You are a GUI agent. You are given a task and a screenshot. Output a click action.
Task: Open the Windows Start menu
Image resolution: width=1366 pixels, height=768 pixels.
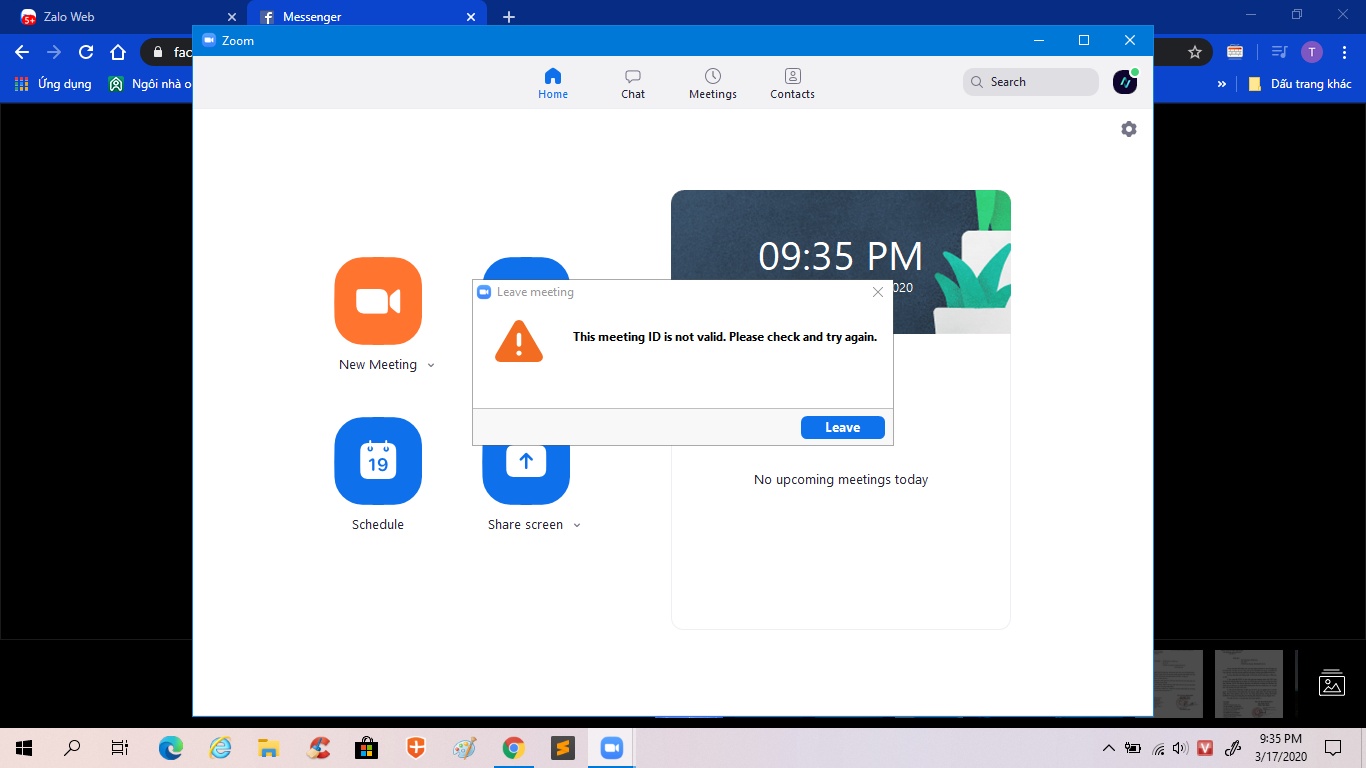[x=24, y=747]
